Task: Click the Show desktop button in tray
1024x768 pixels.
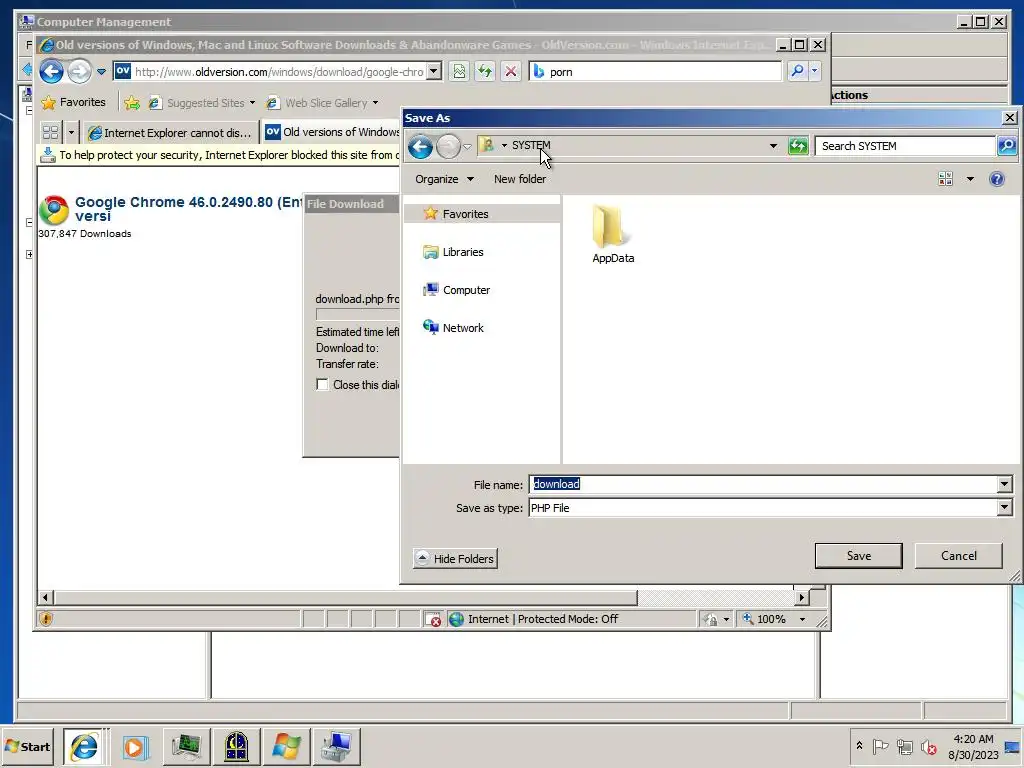Action: click(1014, 747)
